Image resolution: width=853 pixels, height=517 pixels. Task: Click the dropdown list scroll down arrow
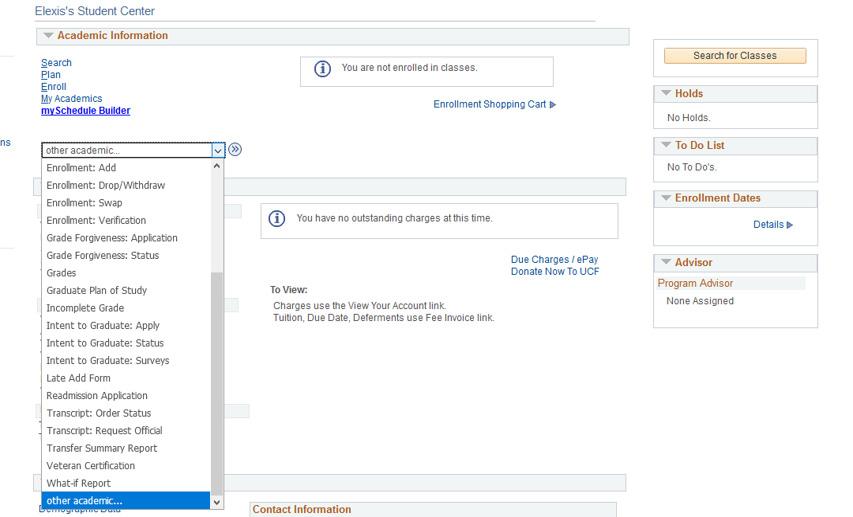click(217, 502)
